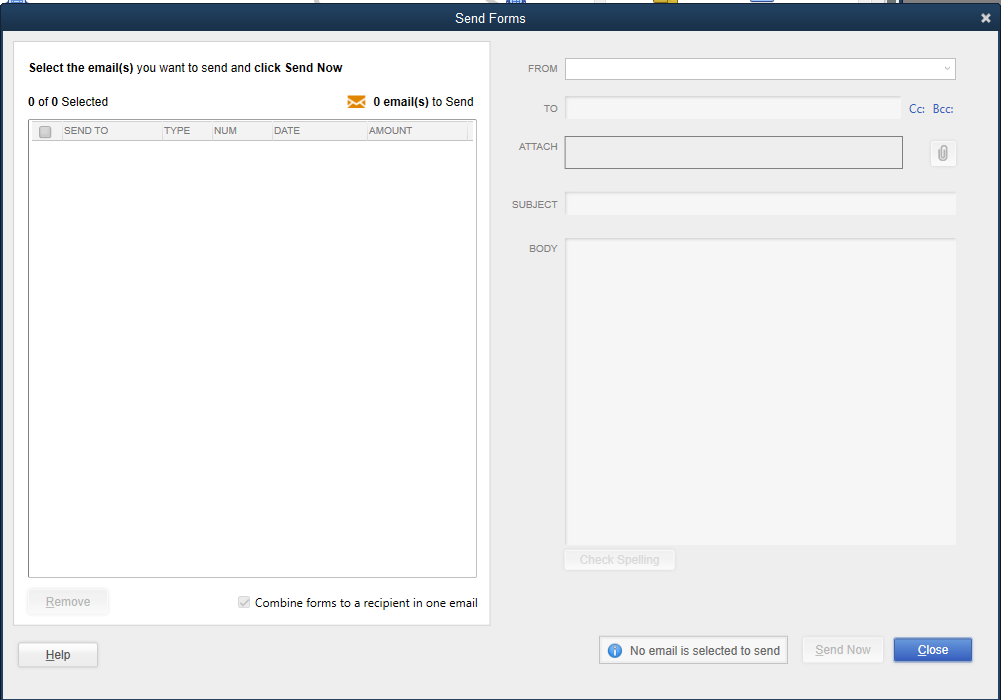This screenshot has height=700, width=1001.
Task: Sort the list by AMOUNT column
Action: pyautogui.click(x=390, y=130)
